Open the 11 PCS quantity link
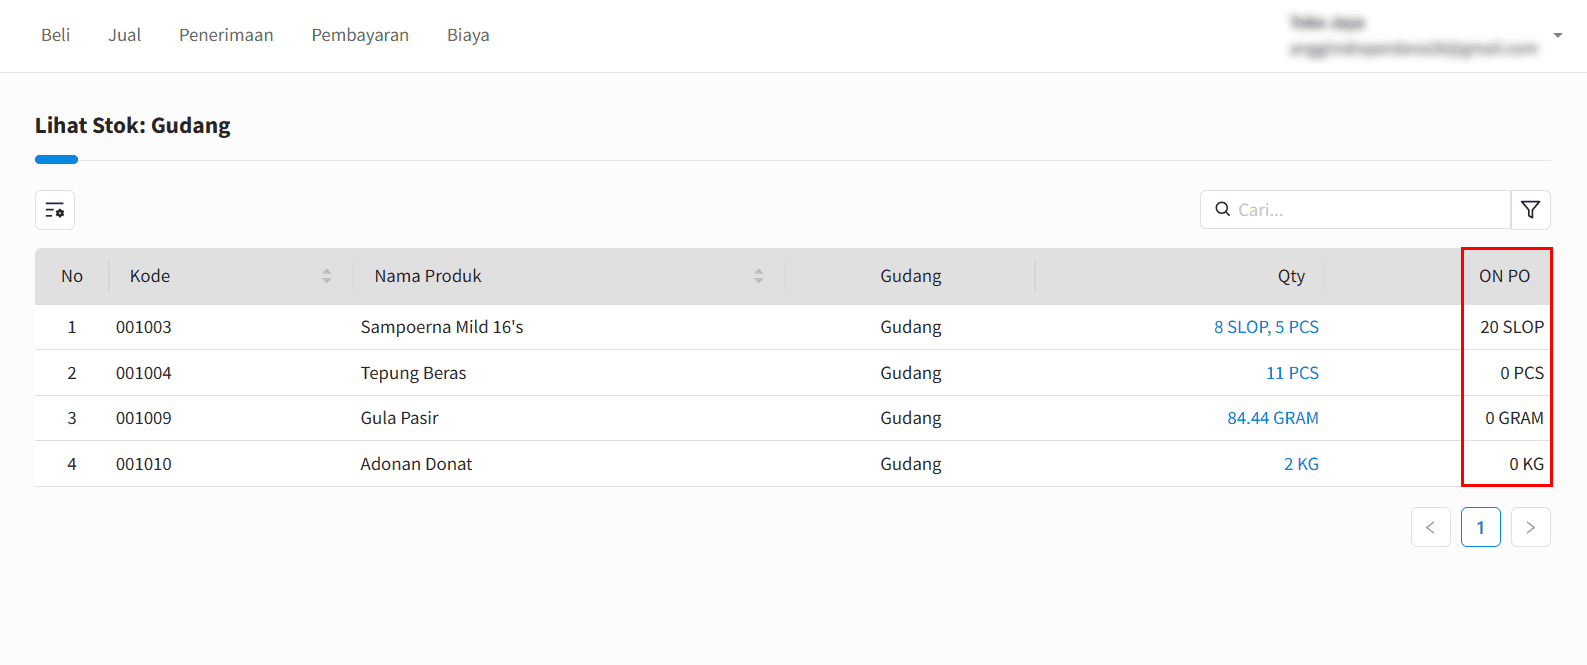The height and width of the screenshot is (665, 1587). pos(1292,373)
